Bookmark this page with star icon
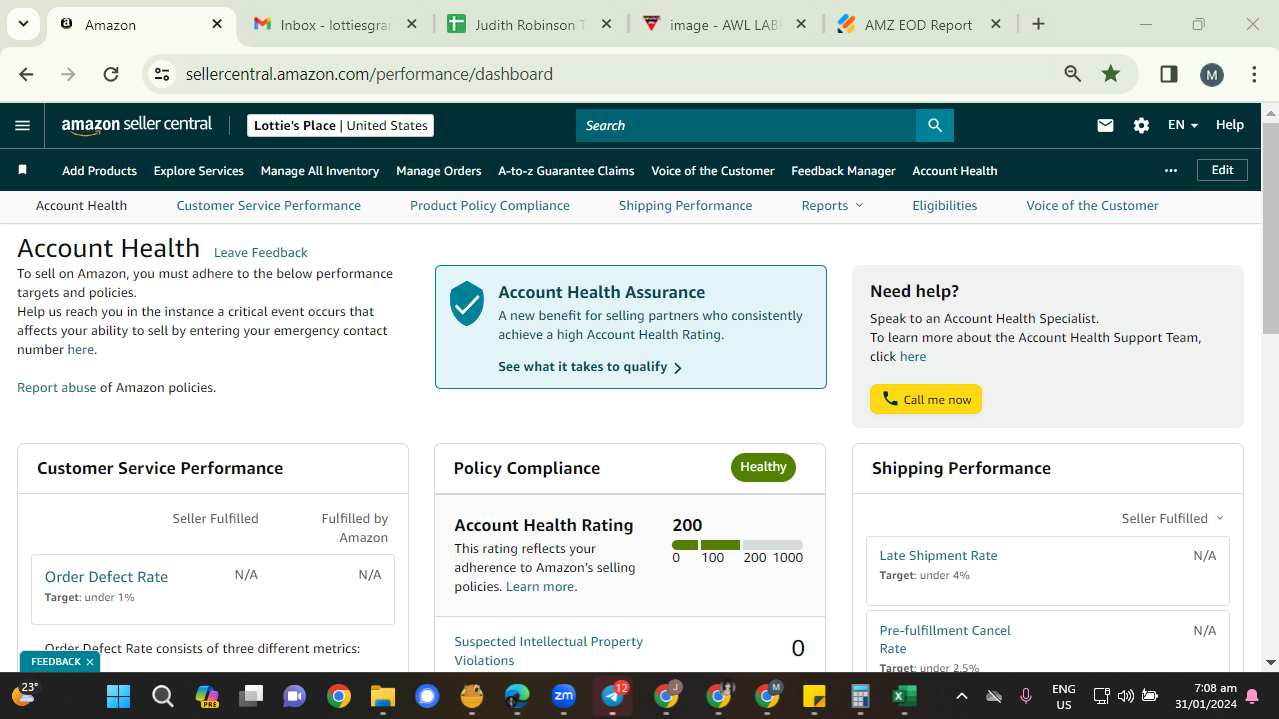1279x719 pixels. pos(1110,74)
